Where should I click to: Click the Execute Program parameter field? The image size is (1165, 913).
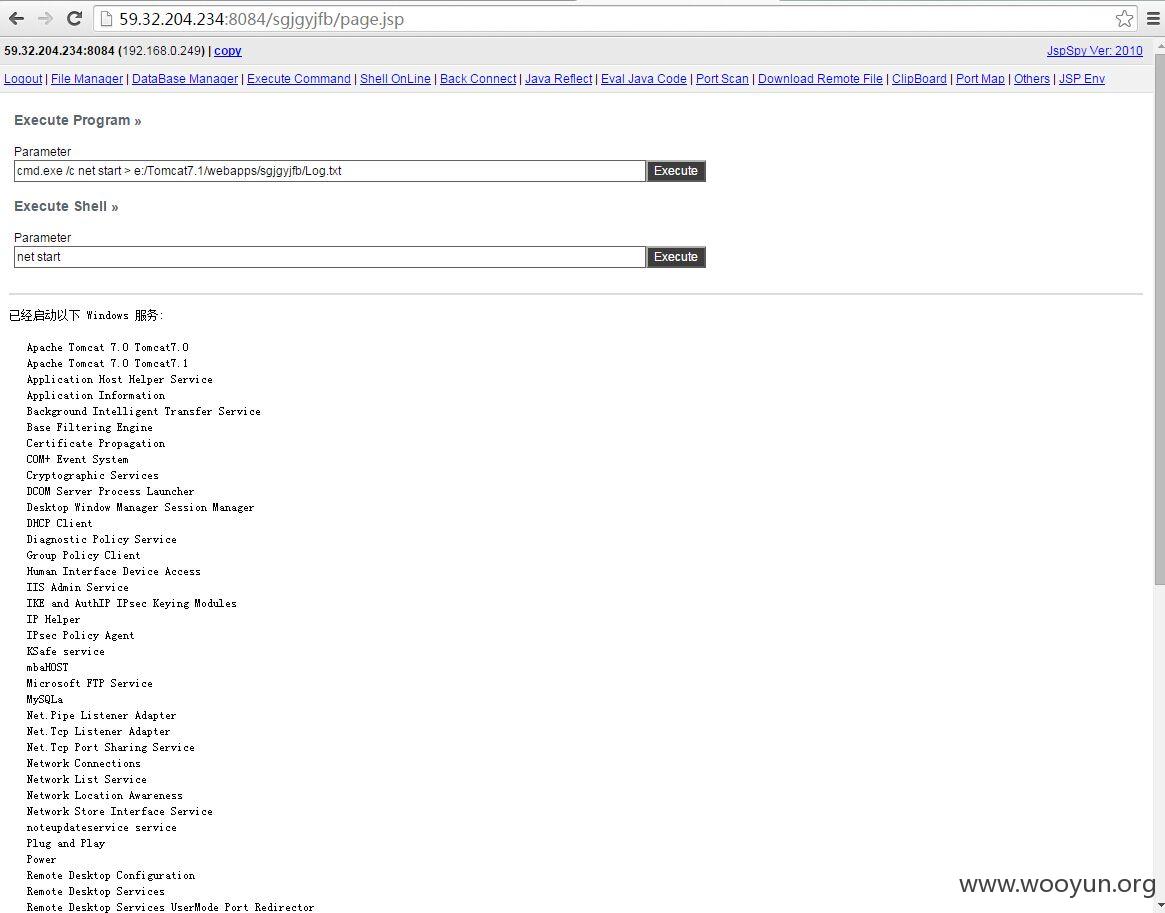click(x=330, y=171)
